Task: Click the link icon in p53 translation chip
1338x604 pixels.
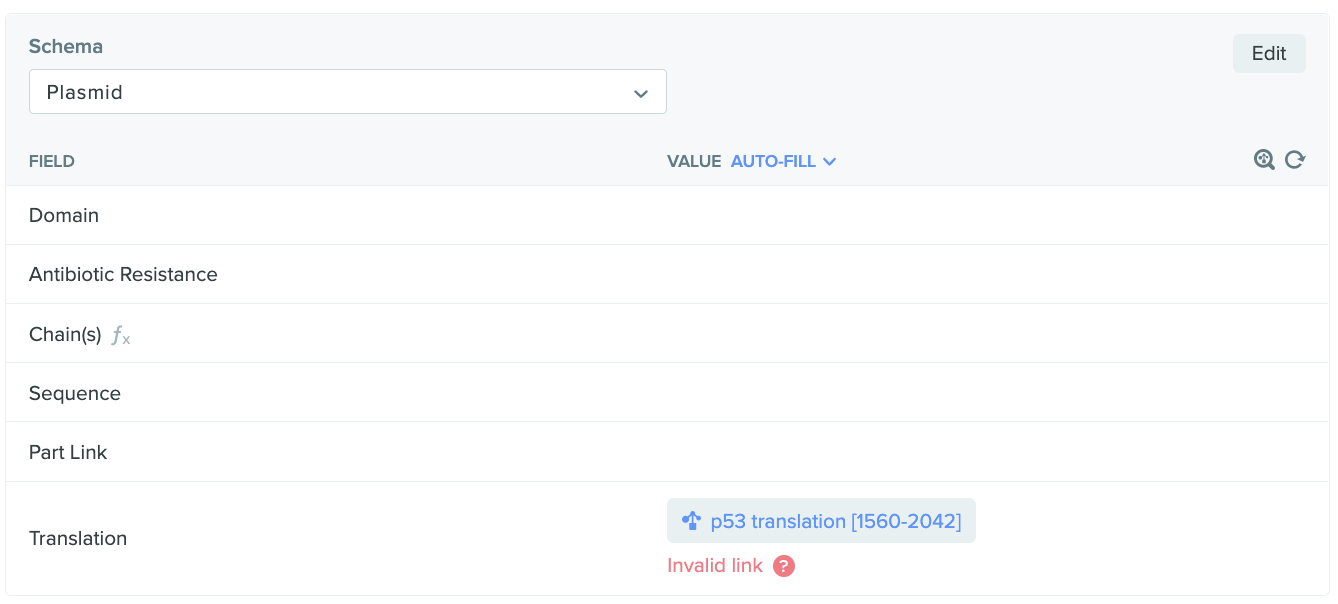Action: point(691,521)
